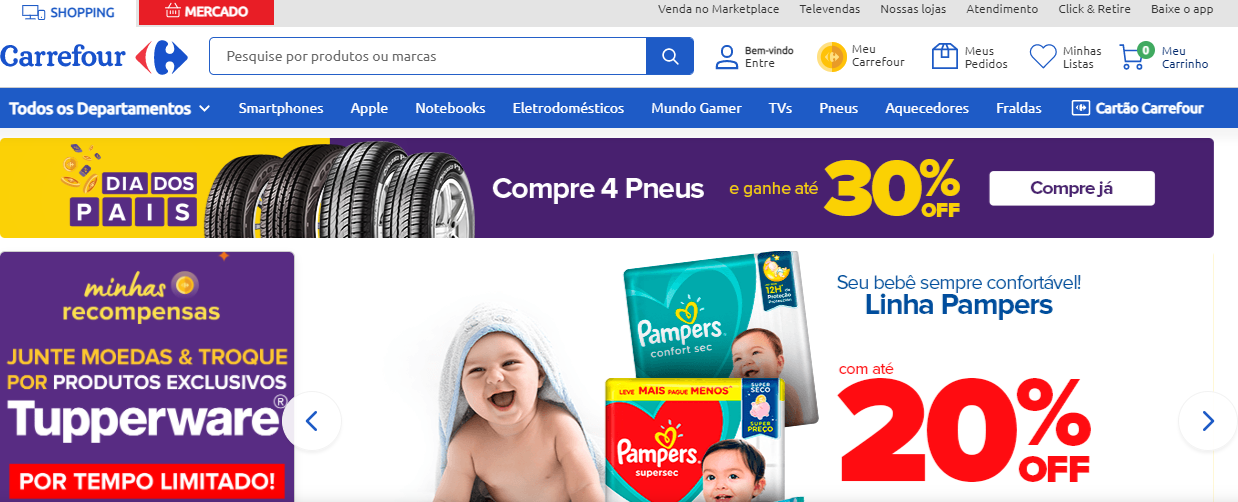Open the shopping cart icon
The height and width of the screenshot is (502, 1238).
pyautogui.click(x=1134, y=56)
